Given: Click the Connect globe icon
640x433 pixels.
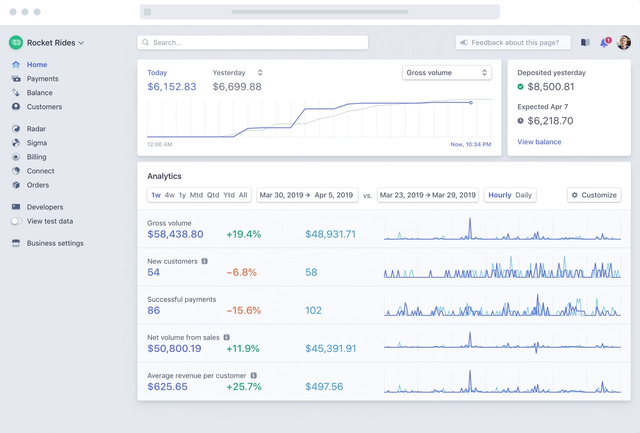Looking at the screenshot, I should [16, 171].
